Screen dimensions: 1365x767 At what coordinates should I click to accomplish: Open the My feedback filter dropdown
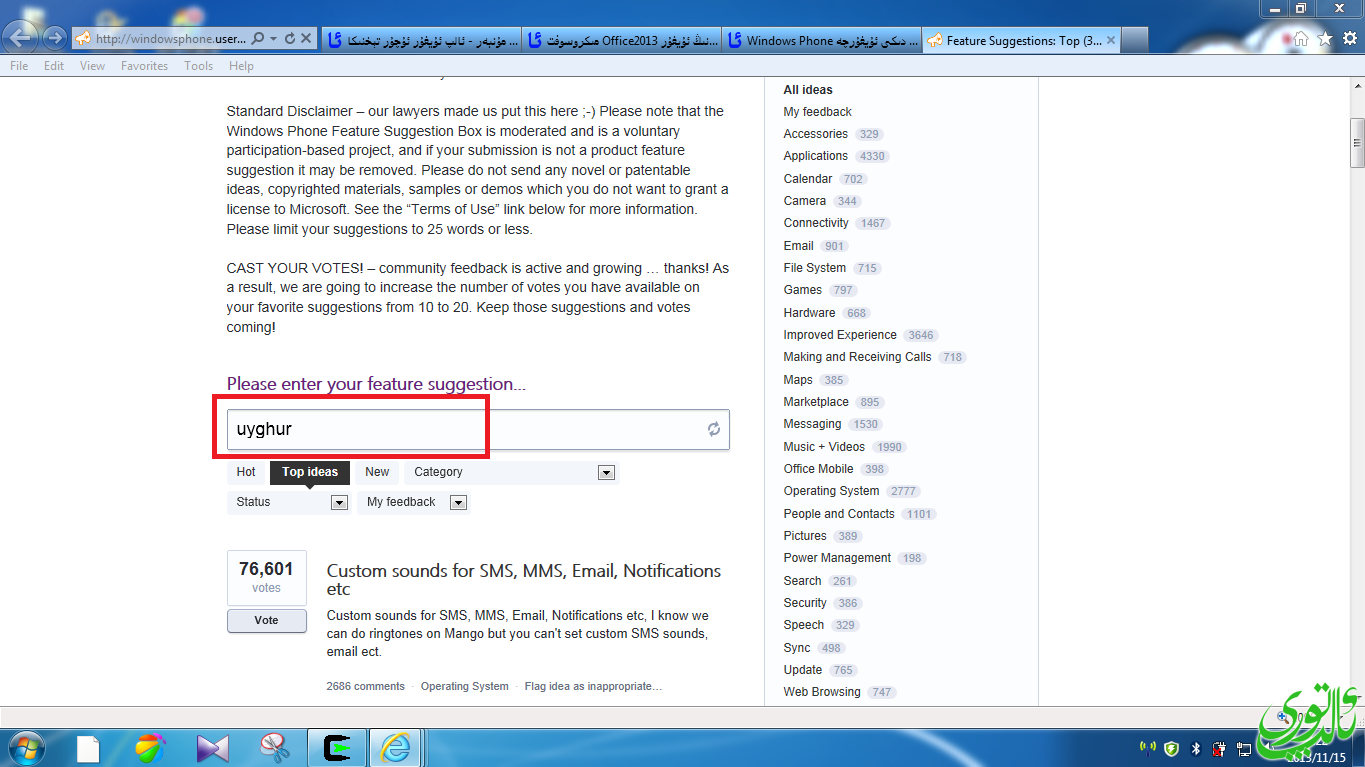click(x=458, y=503)
